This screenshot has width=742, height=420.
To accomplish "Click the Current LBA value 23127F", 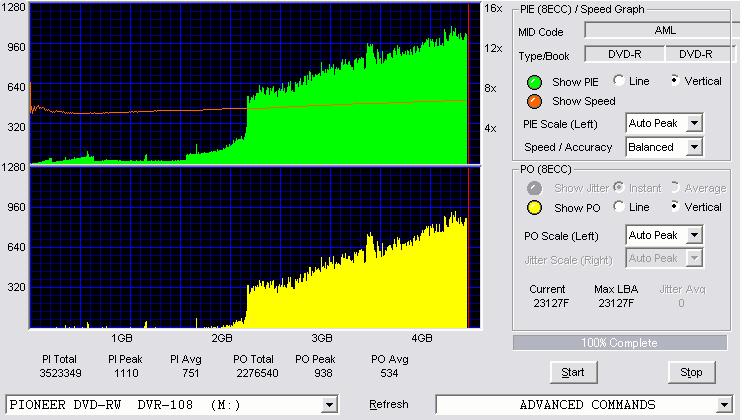I will (551, 303).
